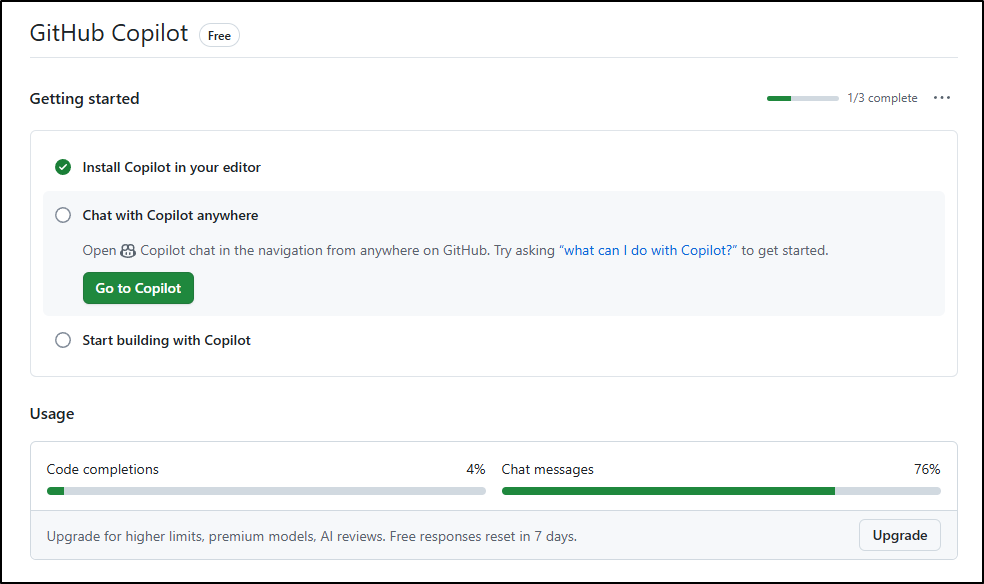
Task: Click the green checkmark beside Install Copilot
Action: pos(63,167)
